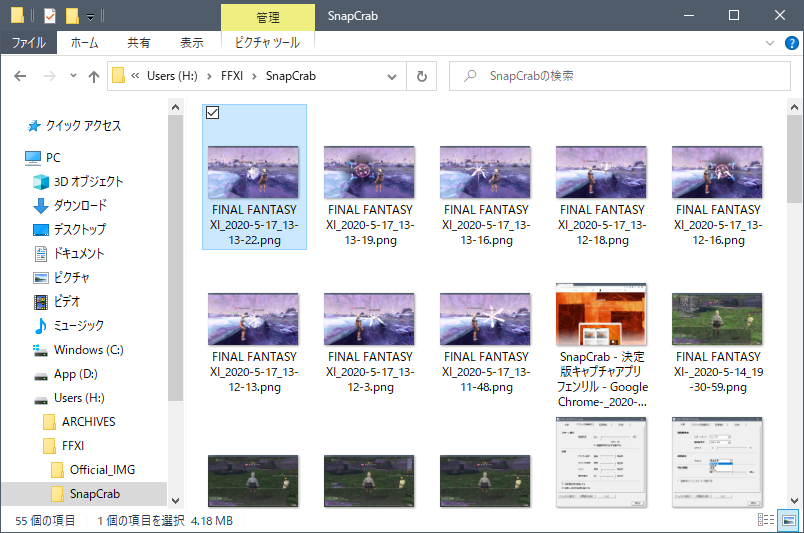The width and height of the screenshot is (804, 533).
Task: Click the SnapCrab search field
Action: click(619, 76)
